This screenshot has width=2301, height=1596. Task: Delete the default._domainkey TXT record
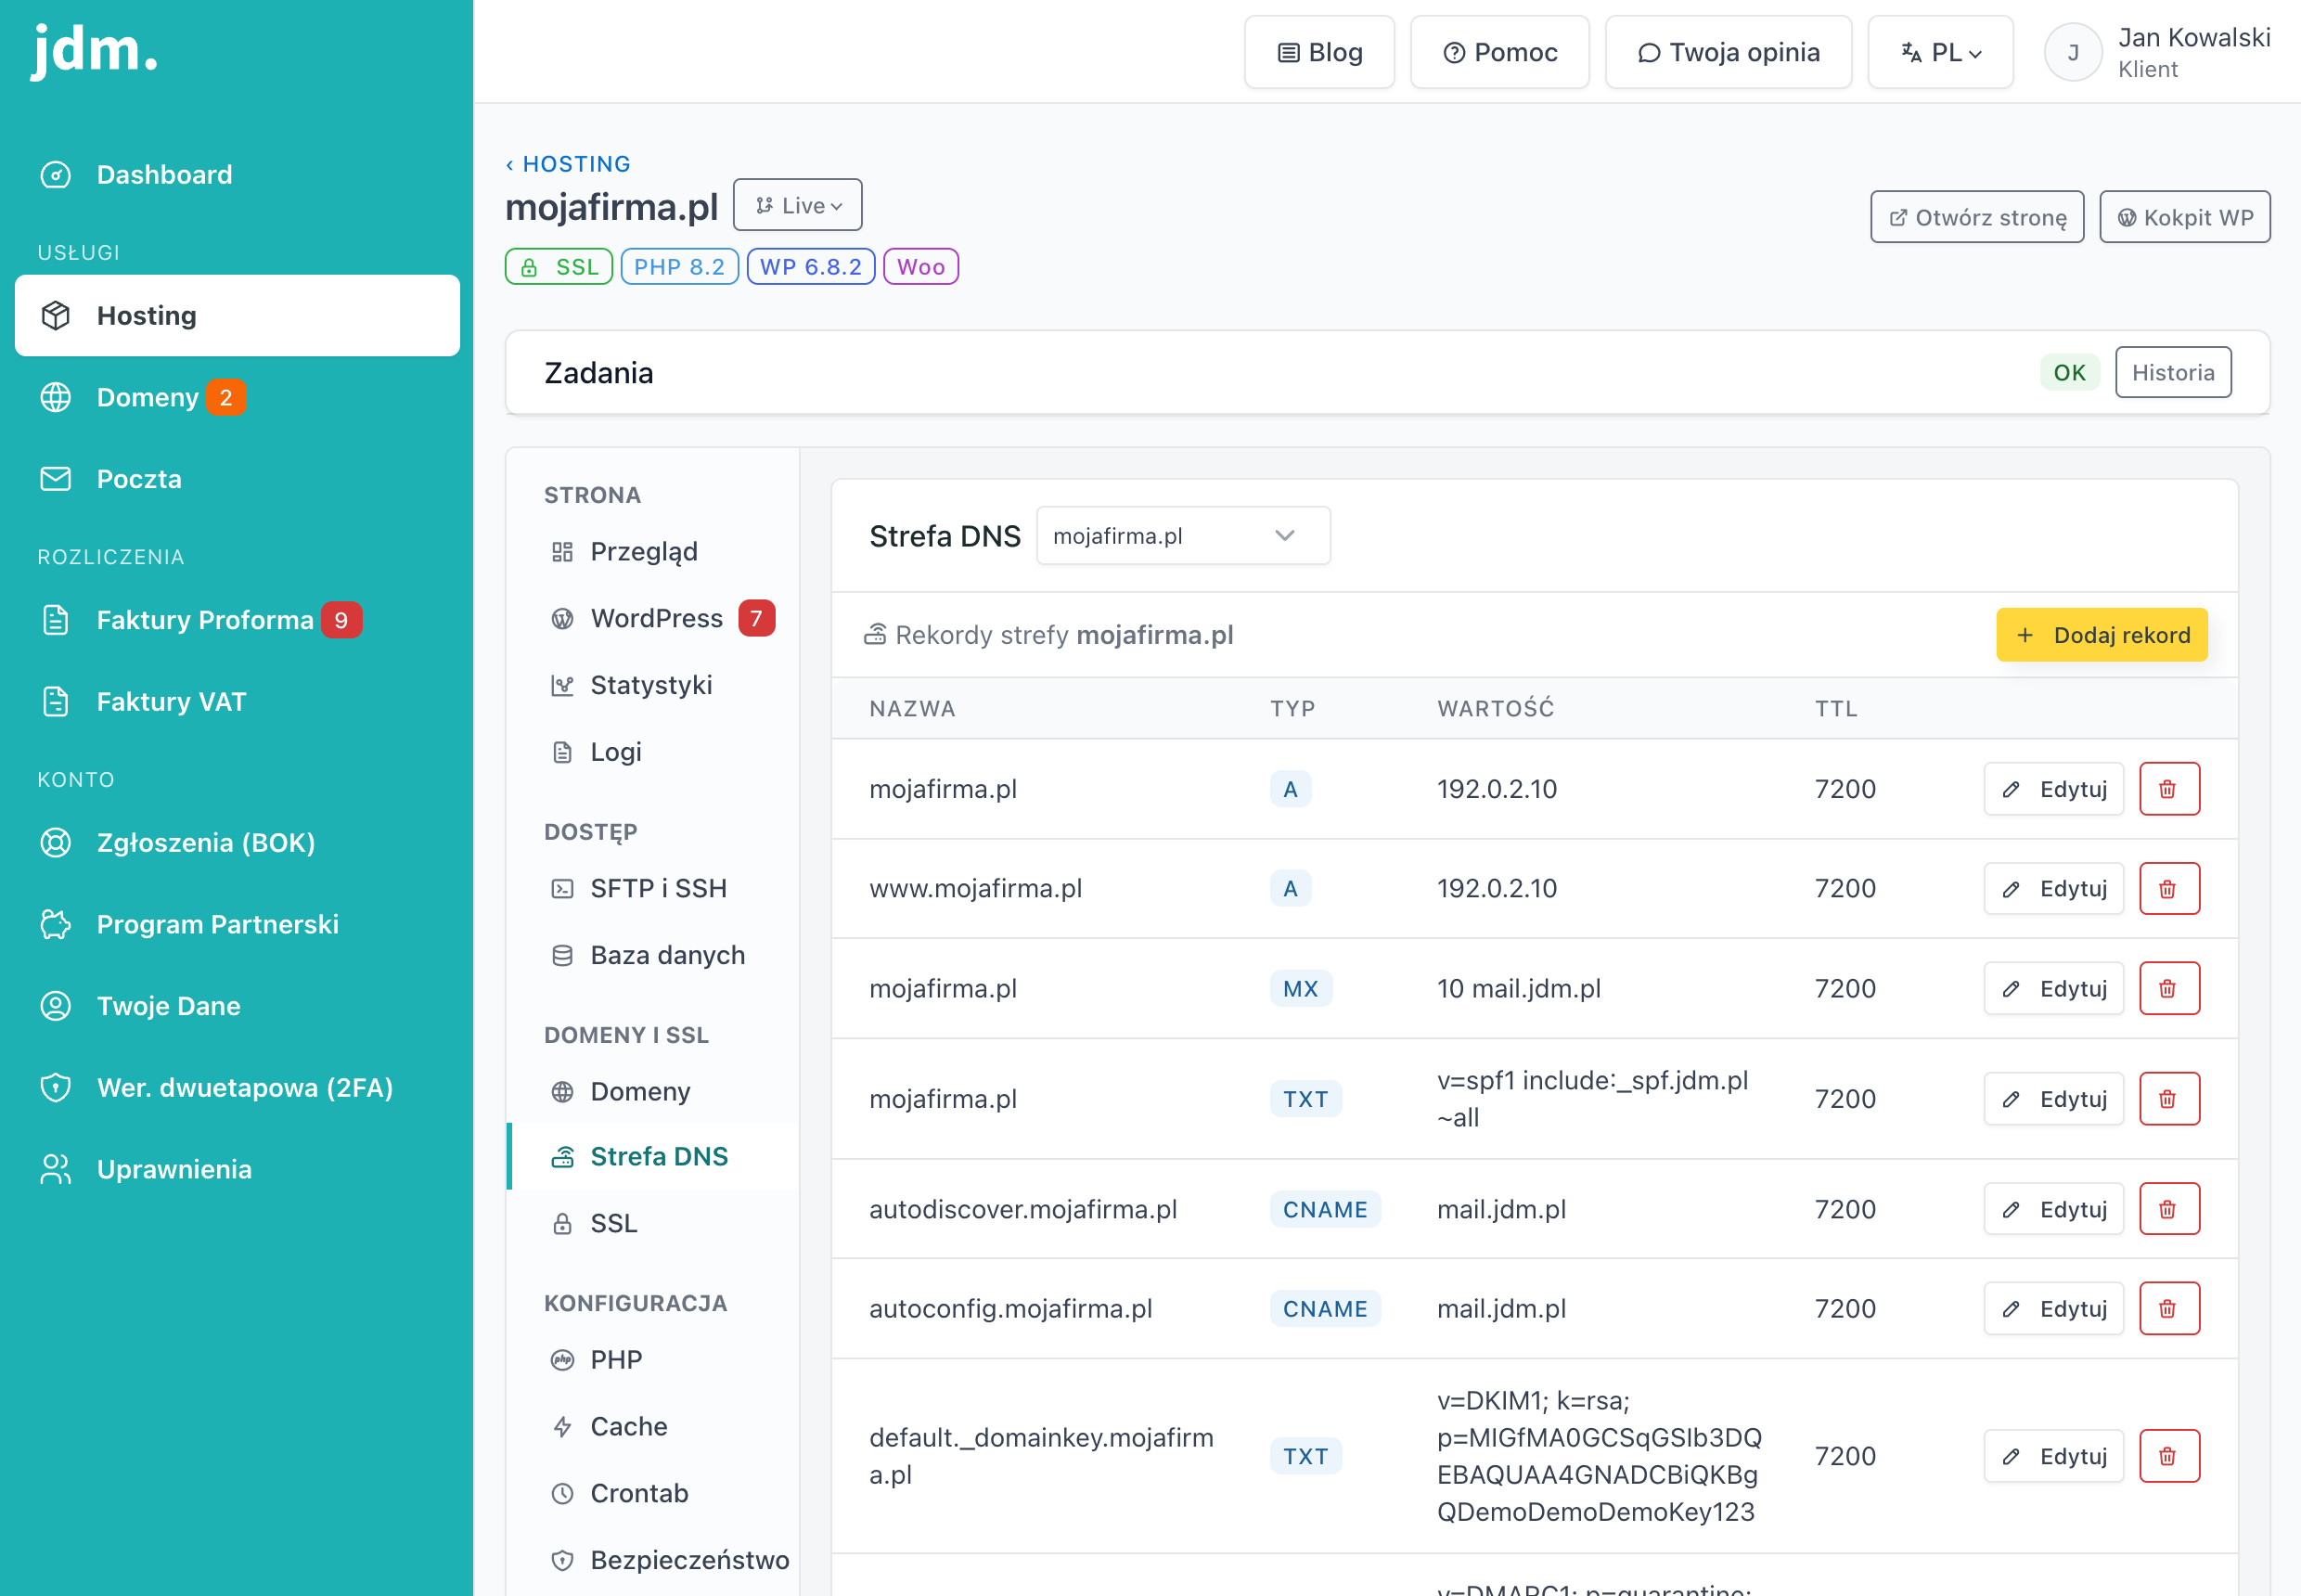point(2169,1456)
